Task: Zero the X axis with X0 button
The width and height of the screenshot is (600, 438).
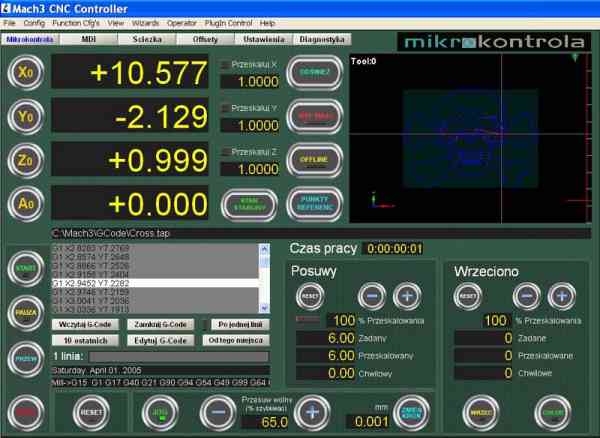Action: 26,73
